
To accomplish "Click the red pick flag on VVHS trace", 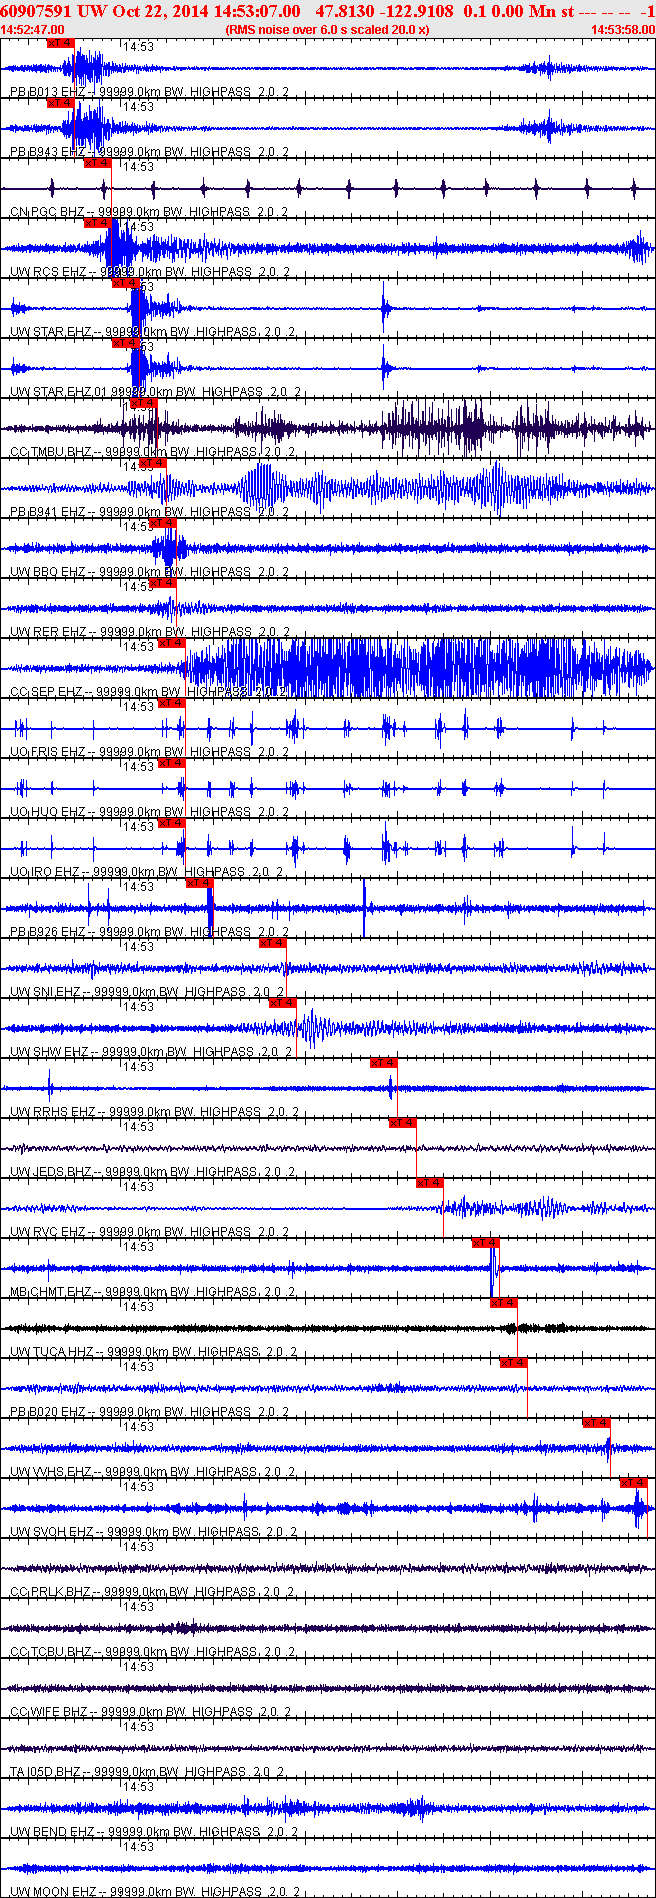I will (x=597, y=1423).
